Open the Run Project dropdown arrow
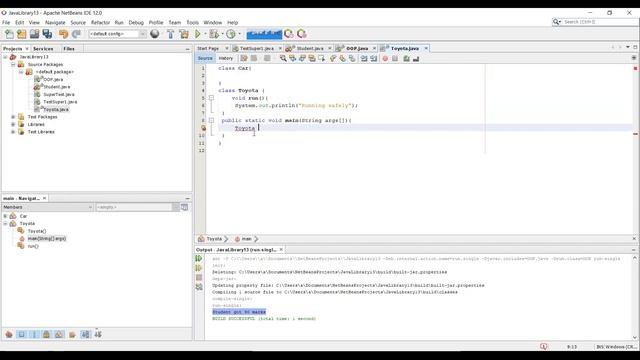This screenshot has height=360, width=640. point(205,34)
